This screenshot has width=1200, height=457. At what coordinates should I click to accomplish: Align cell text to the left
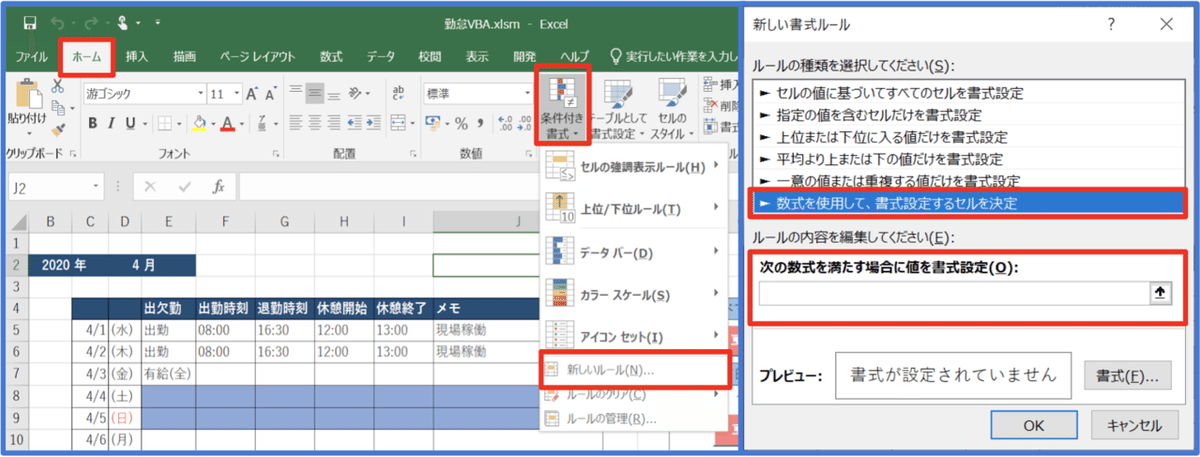(294, 124)
